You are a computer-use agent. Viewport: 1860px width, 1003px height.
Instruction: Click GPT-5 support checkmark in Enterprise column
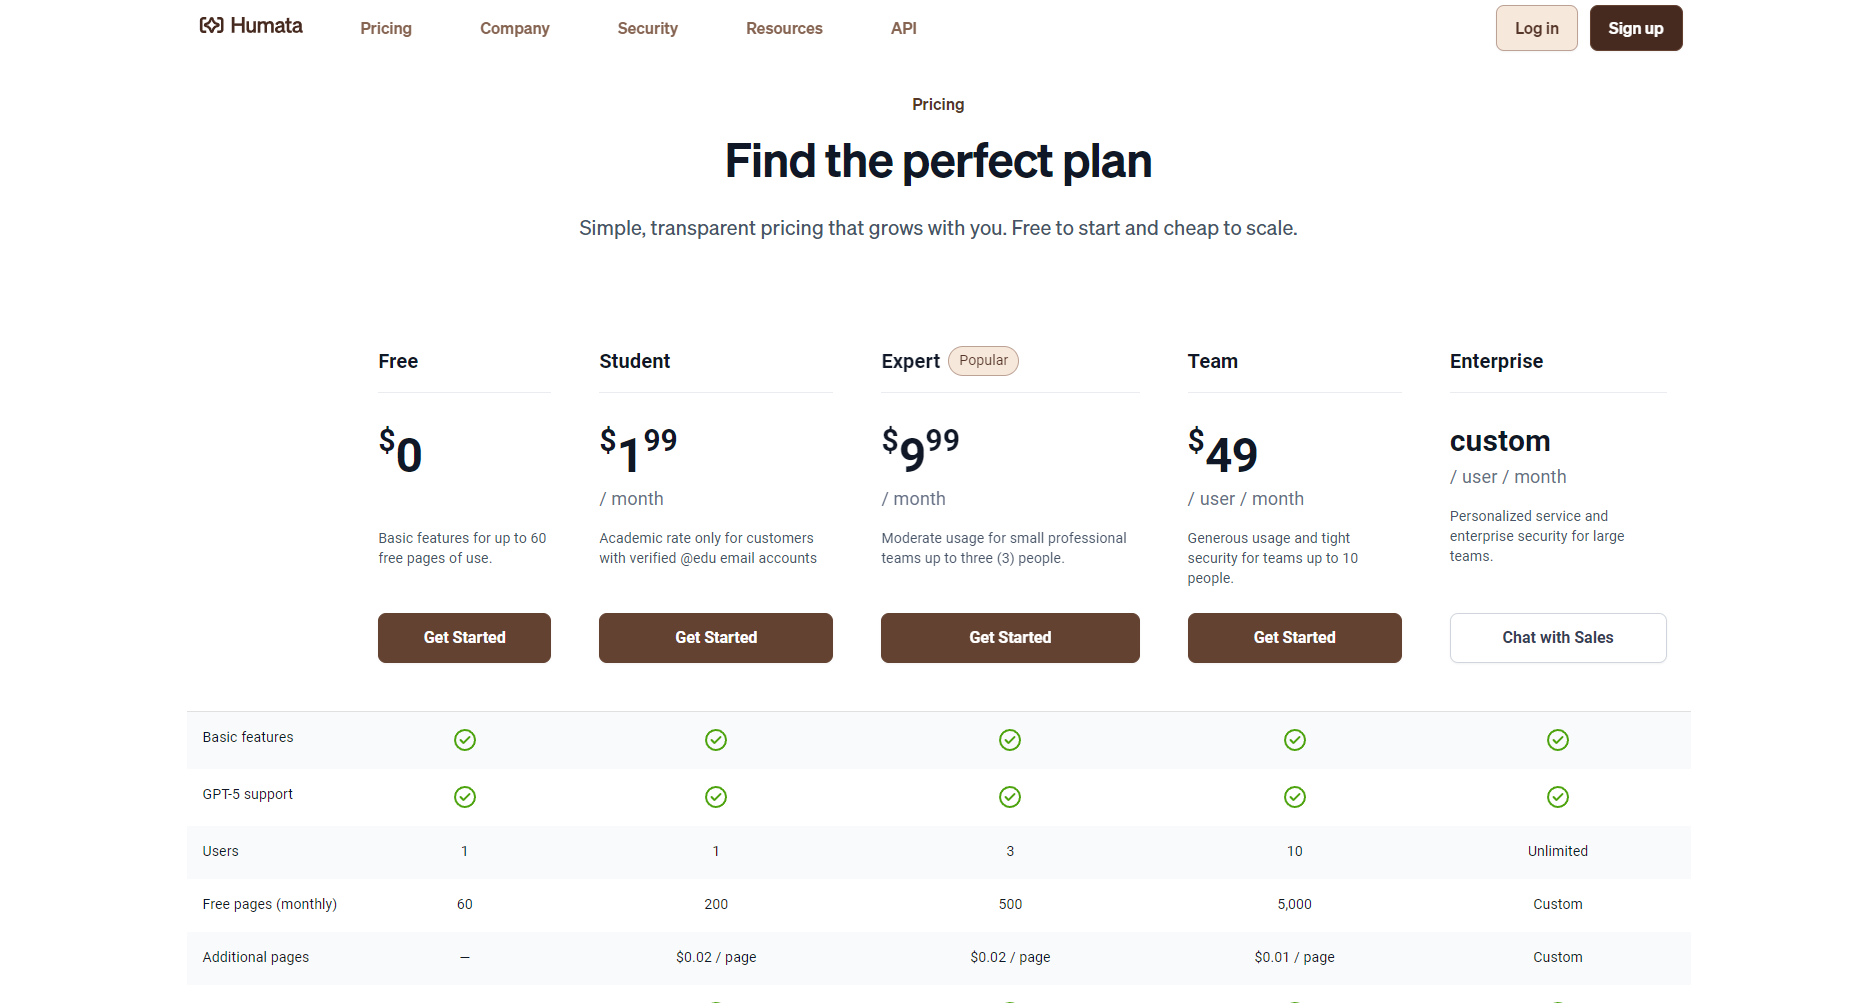(x=1558, y=797)
